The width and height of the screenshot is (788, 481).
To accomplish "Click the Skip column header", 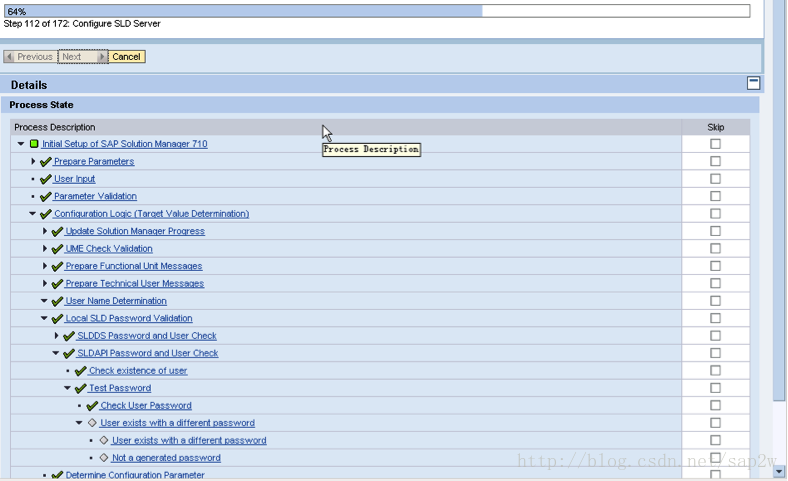I will tap(716, 127).
